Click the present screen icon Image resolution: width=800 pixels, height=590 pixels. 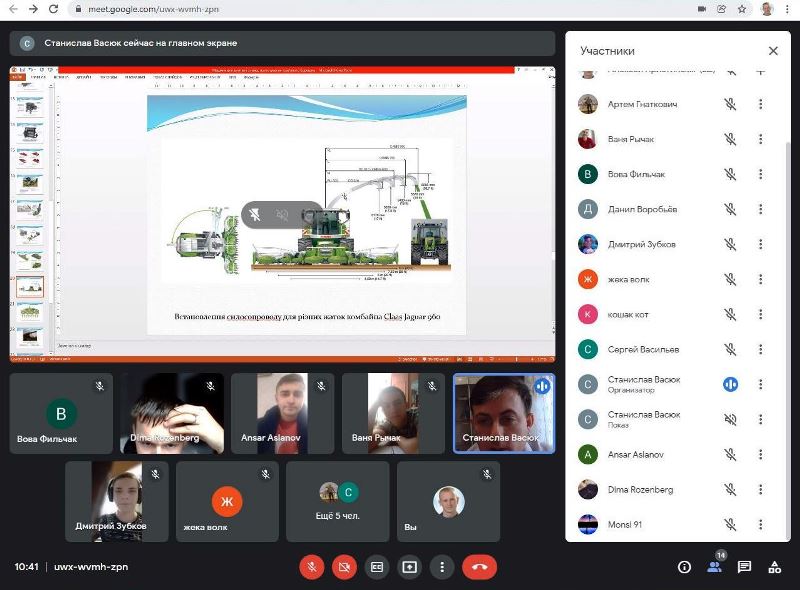pos(409,567)
